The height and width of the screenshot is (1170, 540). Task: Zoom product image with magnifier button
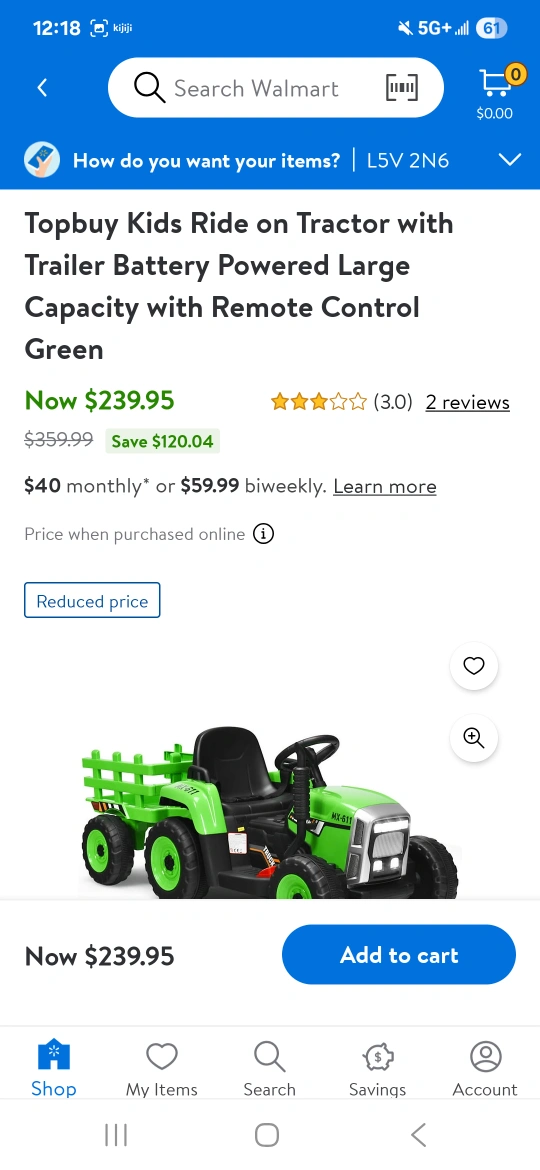(x=474, y=738)
